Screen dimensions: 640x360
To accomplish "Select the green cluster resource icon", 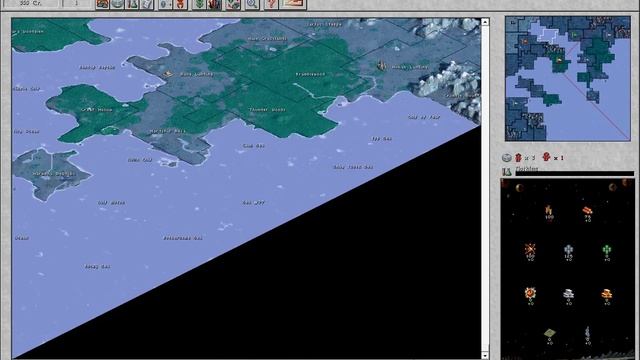I will point(607,250).
